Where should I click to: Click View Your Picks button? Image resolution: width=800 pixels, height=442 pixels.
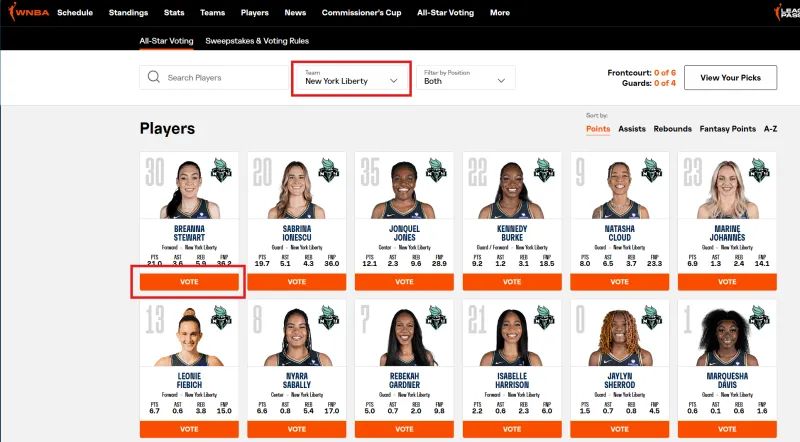point(731,78)
